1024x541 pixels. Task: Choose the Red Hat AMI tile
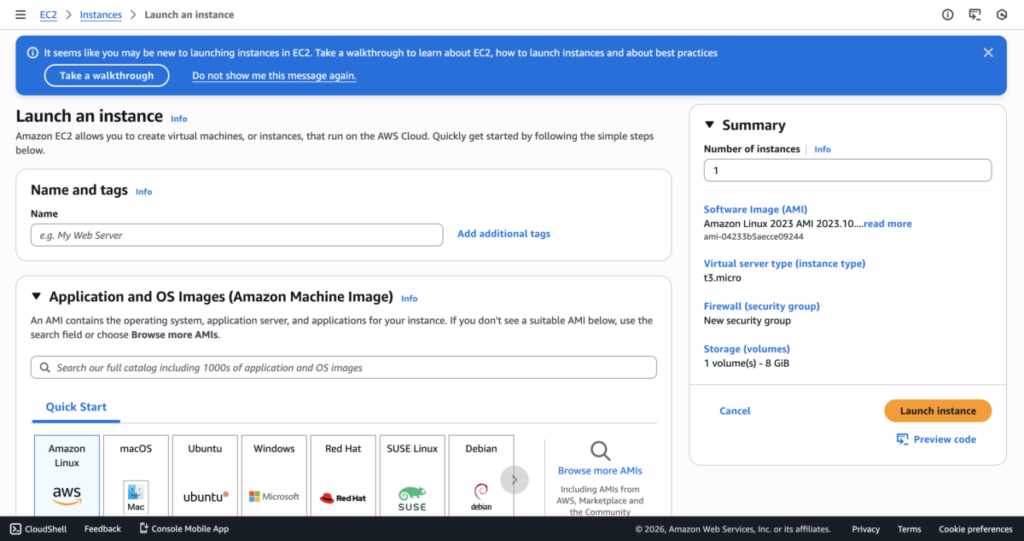(x=343, y=474)
